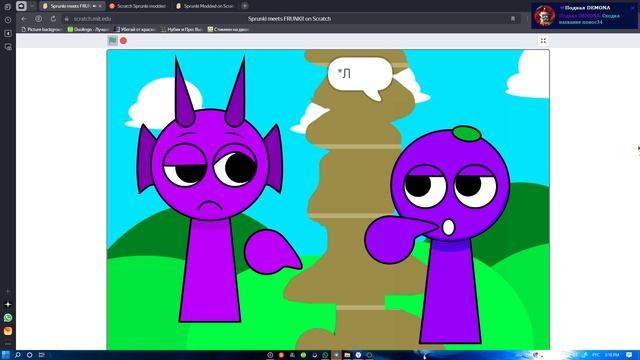This screenshot has width=640, height=360.
Task: Bookmark this page icon in address bar
Action: [x=513, y=19]
